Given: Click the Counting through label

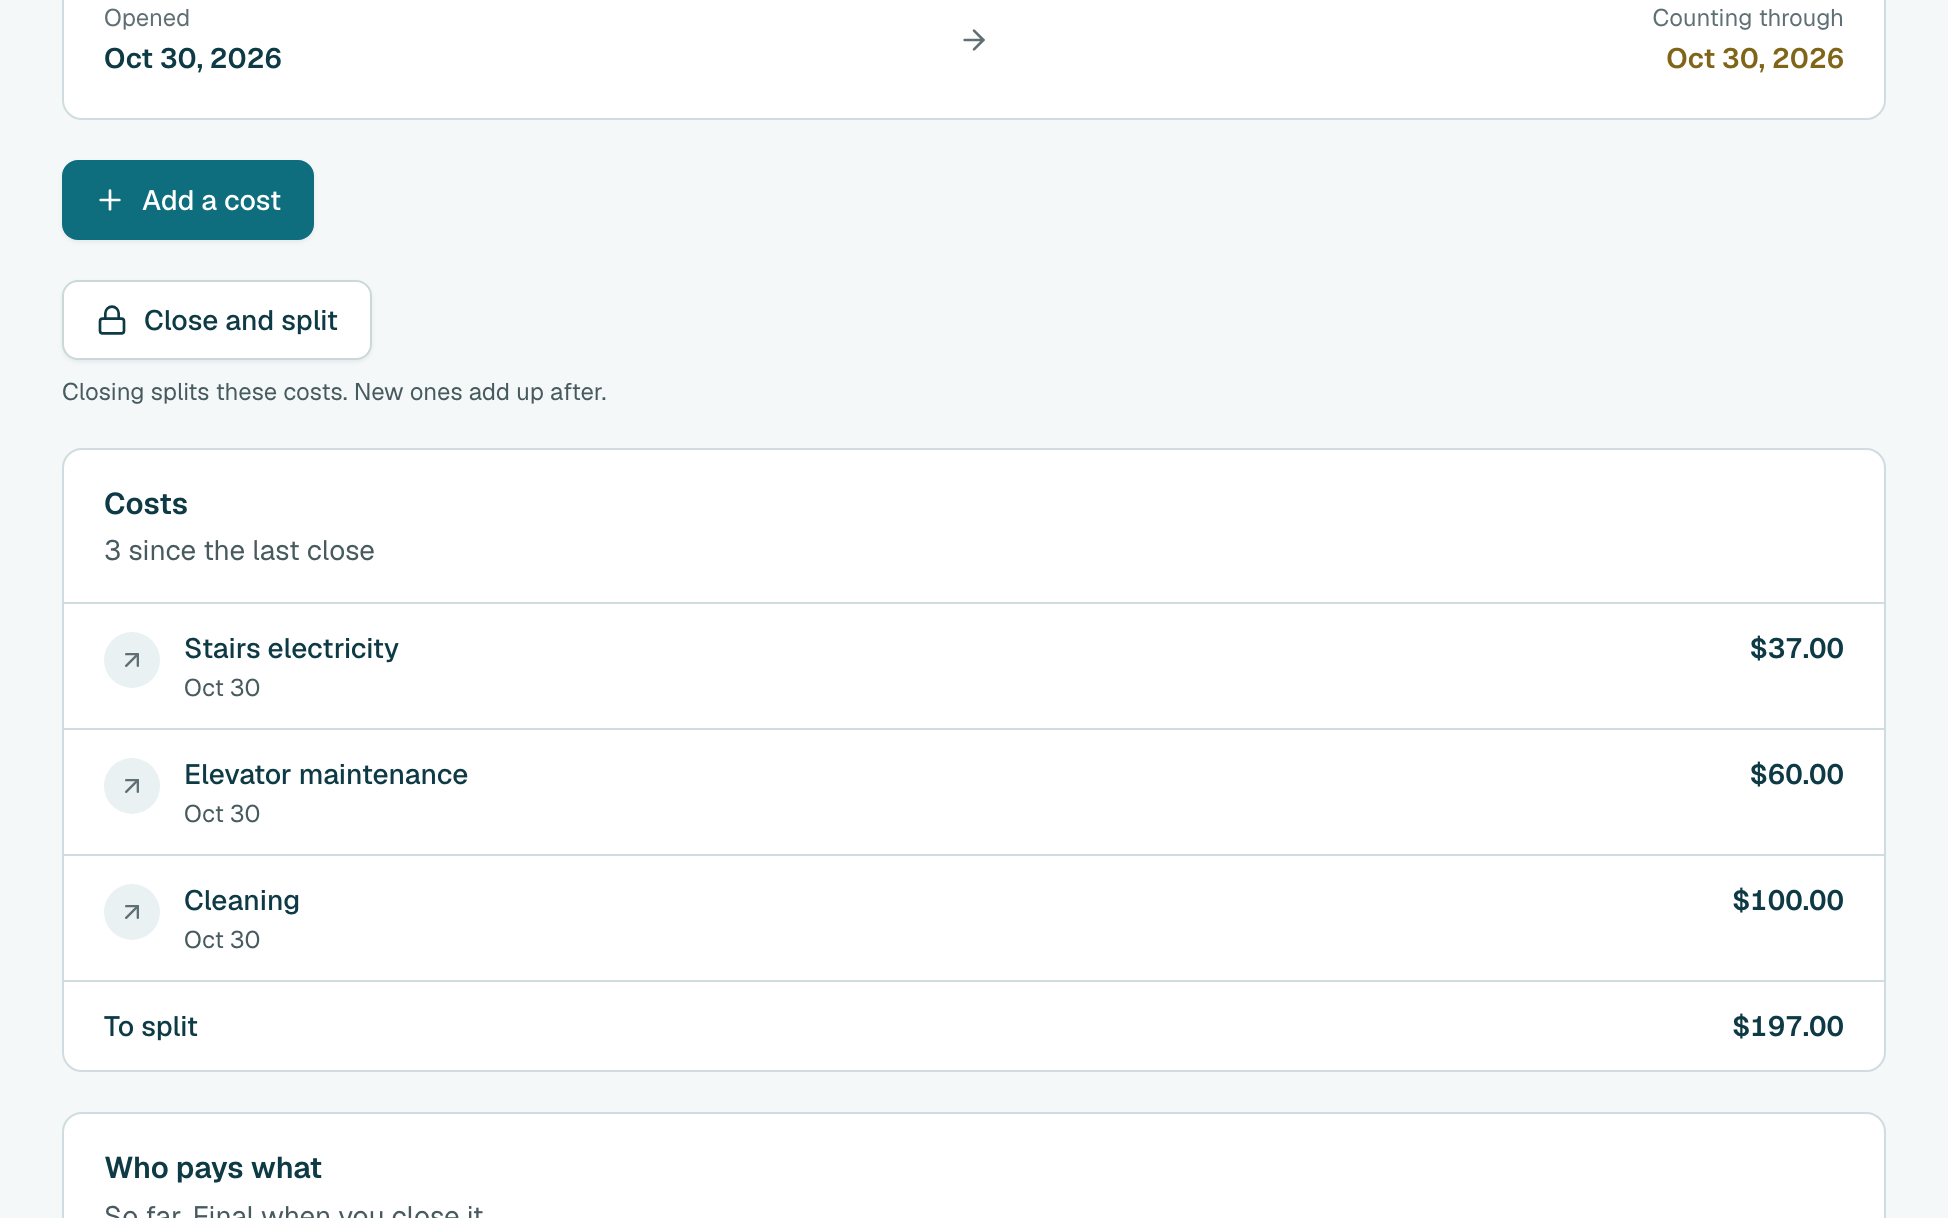Looking at the screenshot, I should [x=1747, y=18].
